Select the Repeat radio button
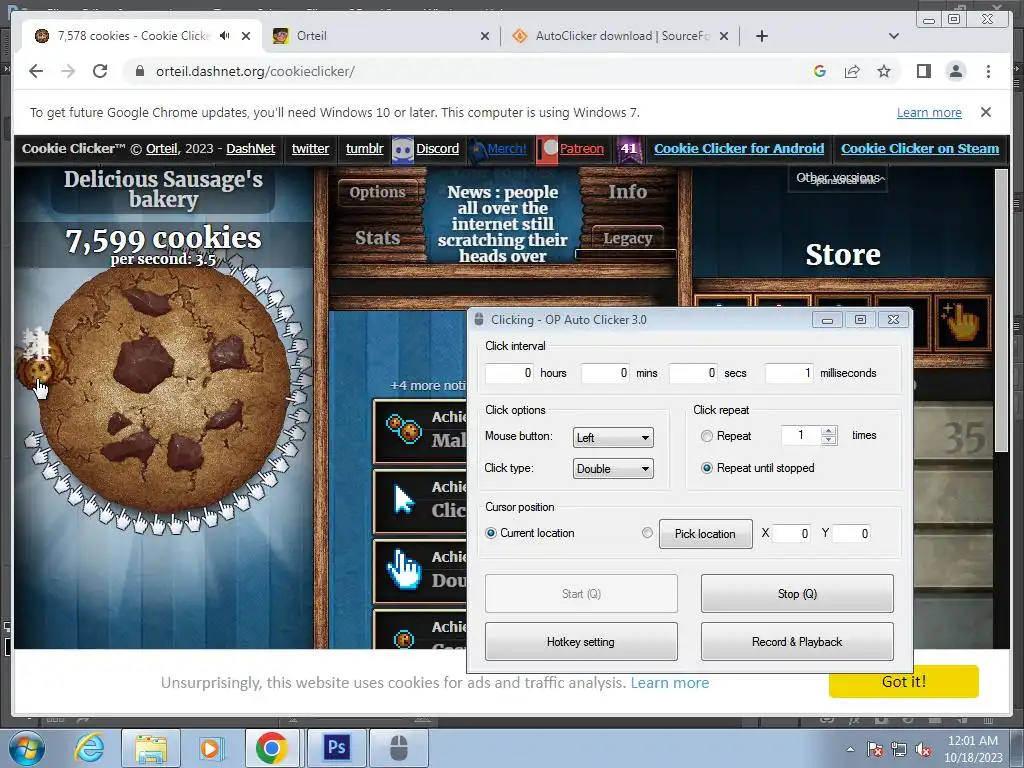 (x=707, y=436)
